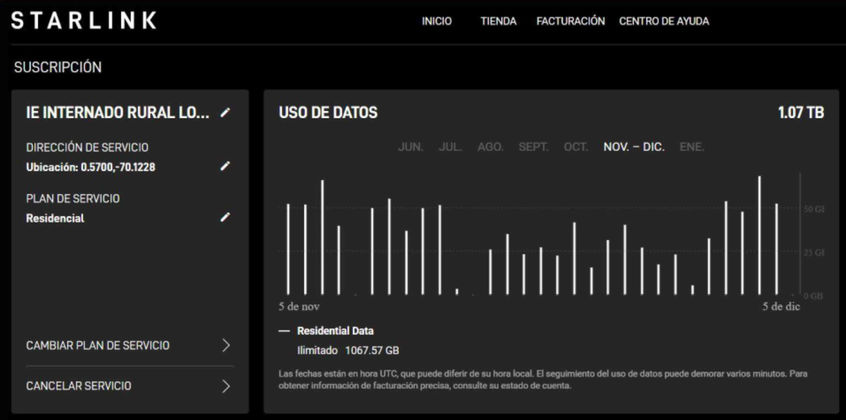Select the OCT. month tab
The height and width of the screenshot is (420, 846).
click(576, 147)
